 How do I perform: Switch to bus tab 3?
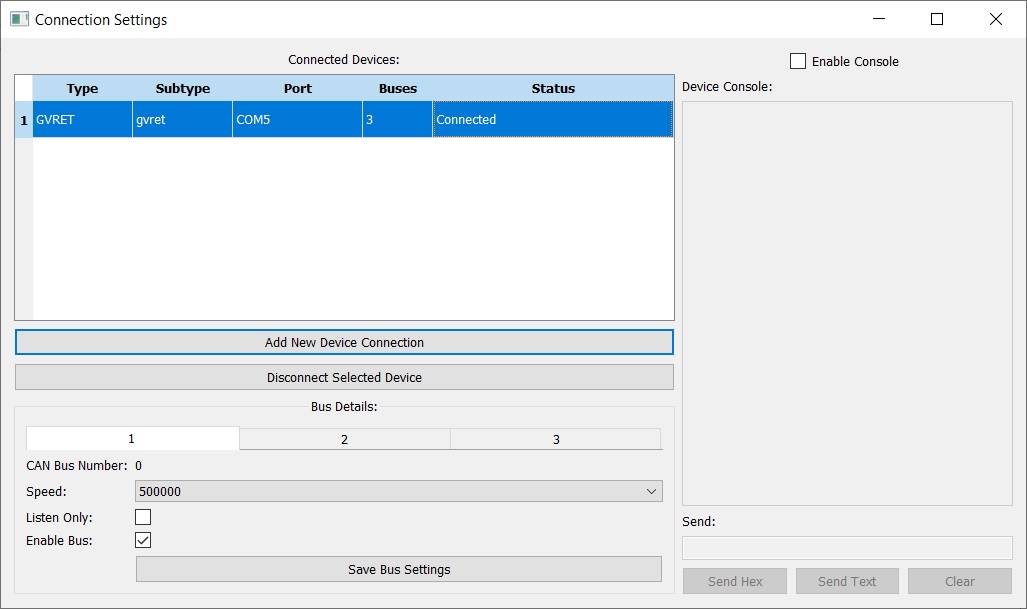coord(556,439)
